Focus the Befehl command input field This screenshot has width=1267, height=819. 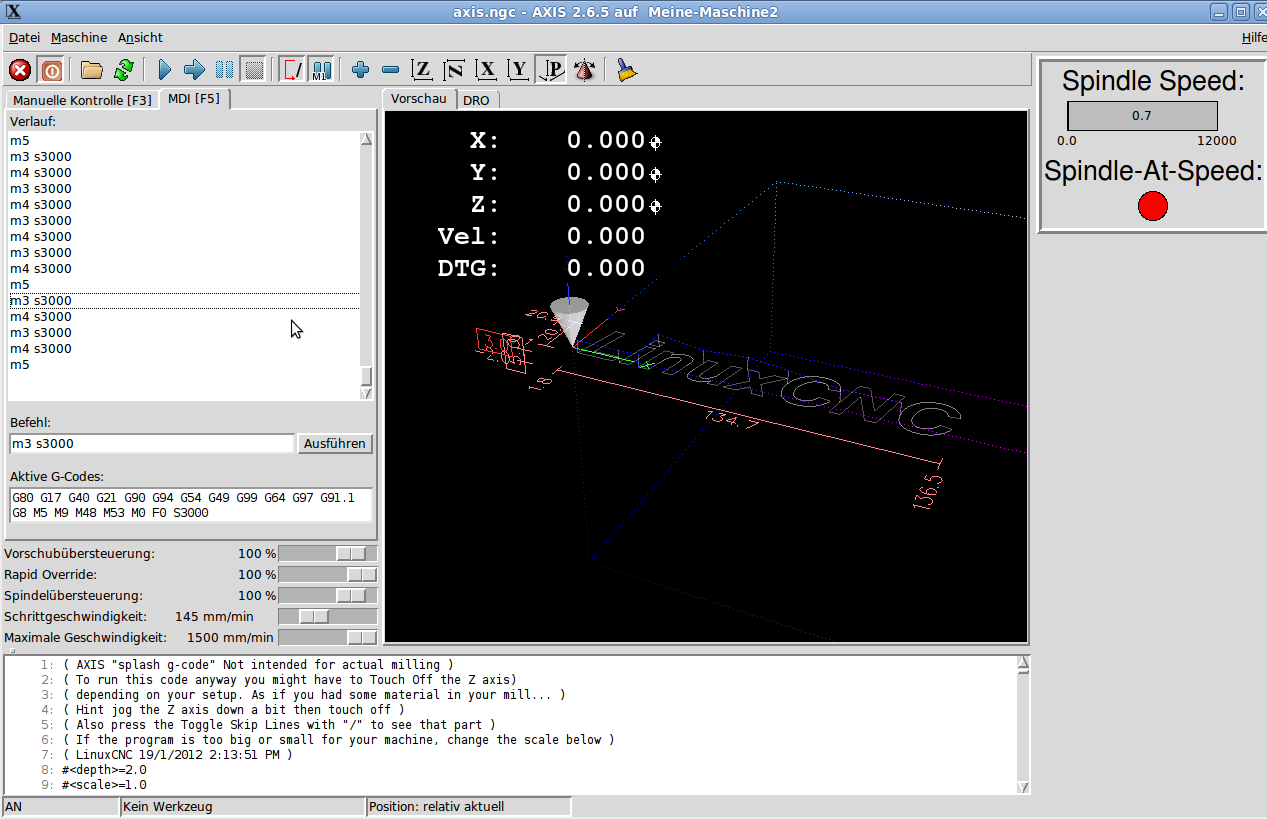click(x=152, y=443)
